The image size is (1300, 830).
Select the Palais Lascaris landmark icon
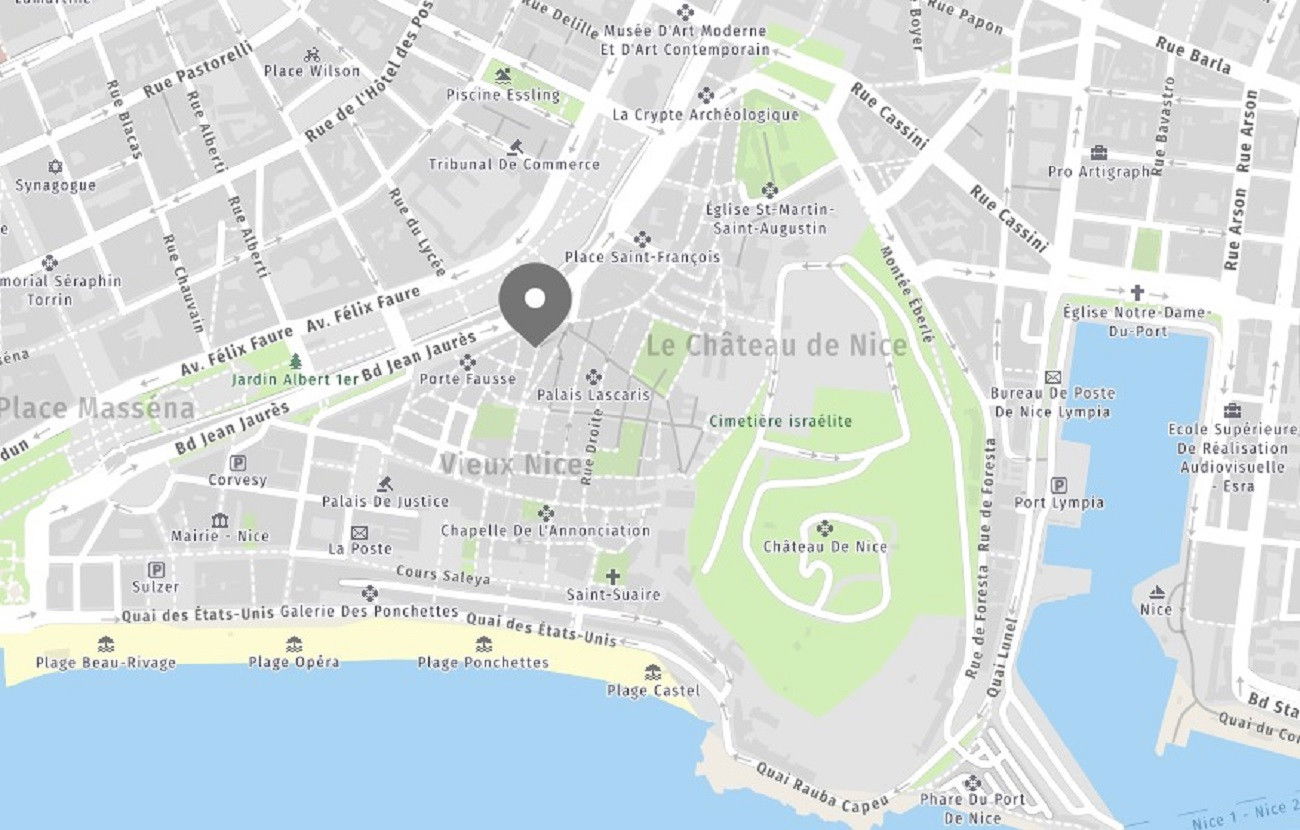pos(593,376)
